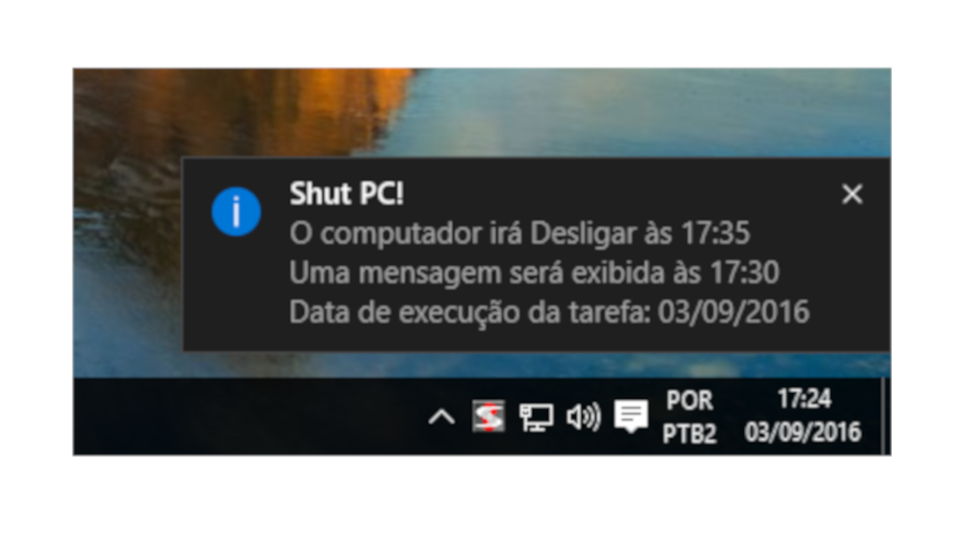Viewport: 964px width, 542px height.
Task: Dismiss the Shut PC! notification
Action: pos(852,194)
